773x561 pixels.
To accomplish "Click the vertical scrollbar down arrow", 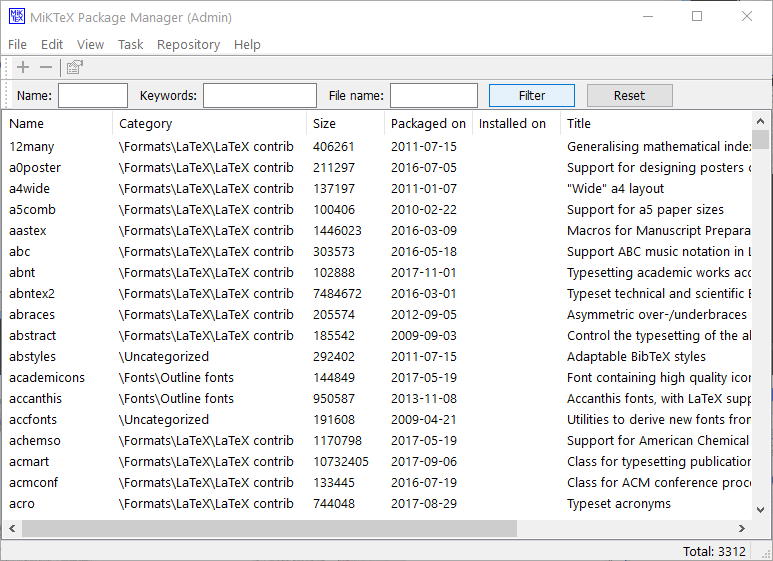I will click(760, 510).
